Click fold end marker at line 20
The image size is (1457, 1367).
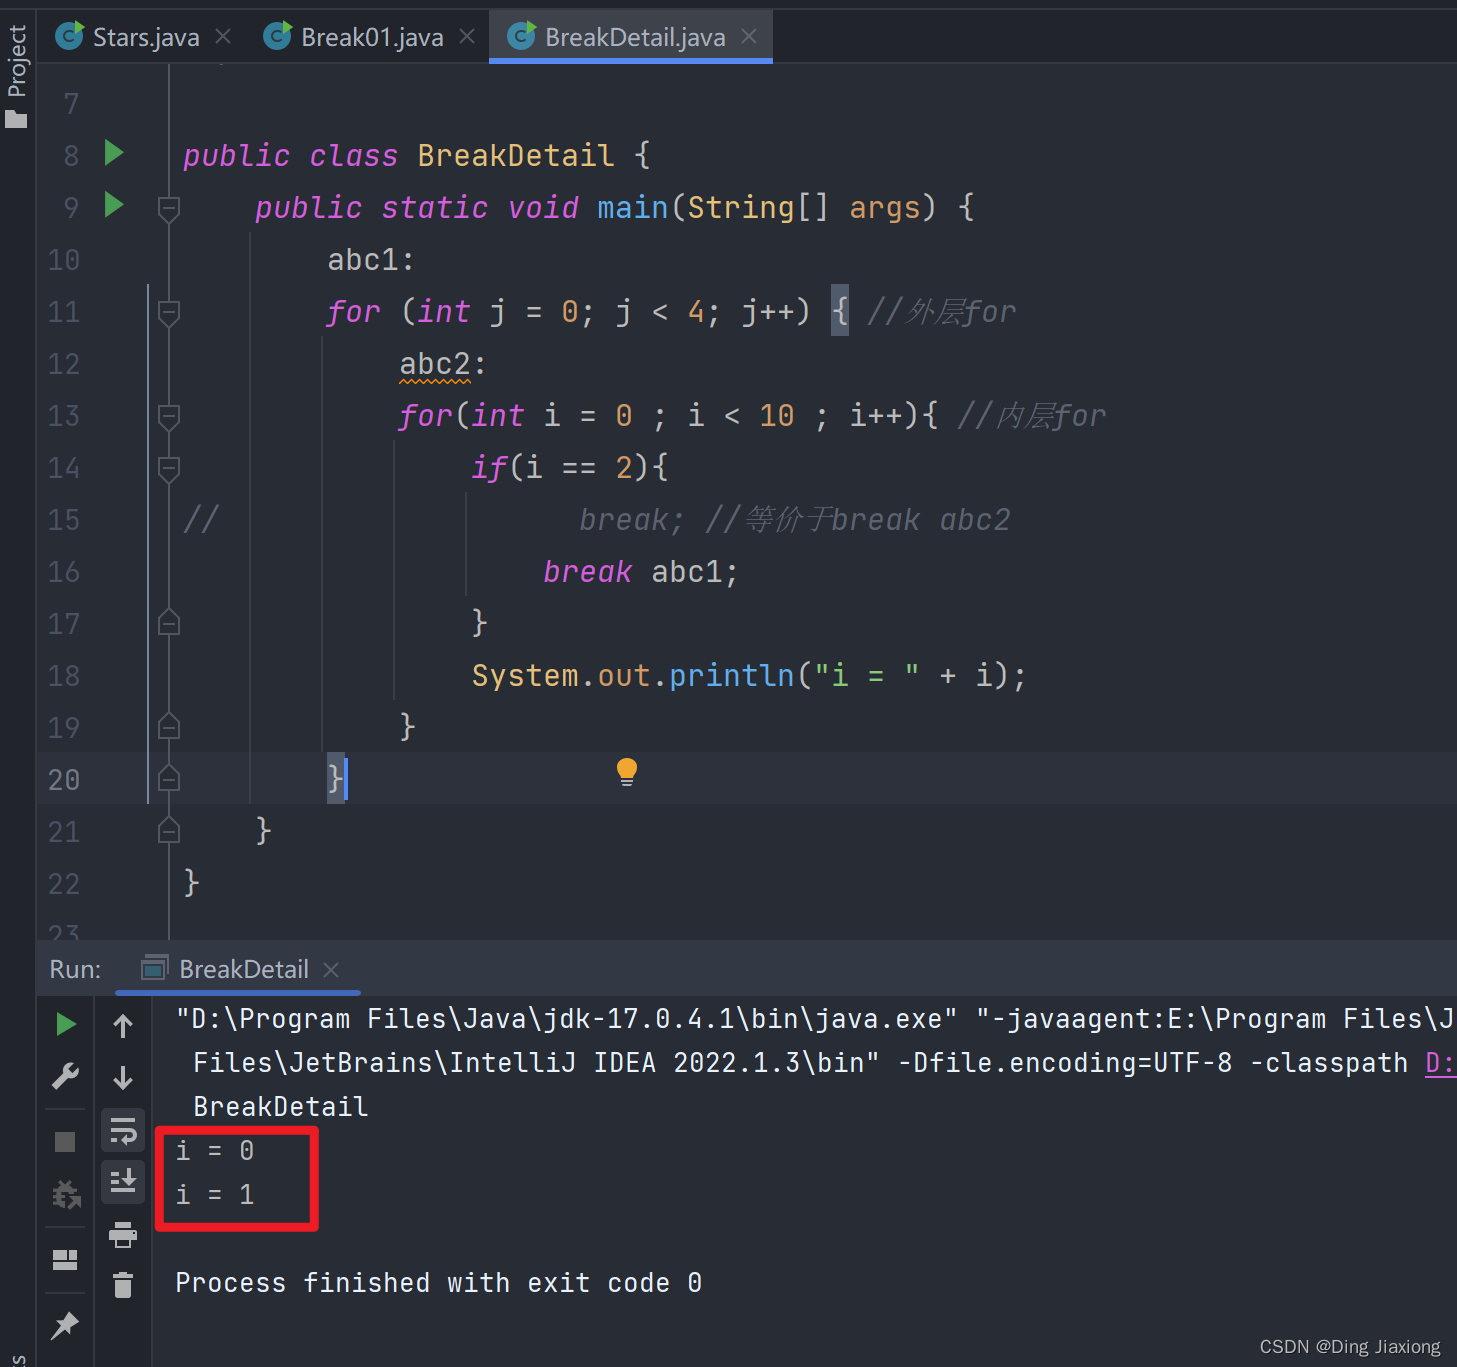coord(169,778)
